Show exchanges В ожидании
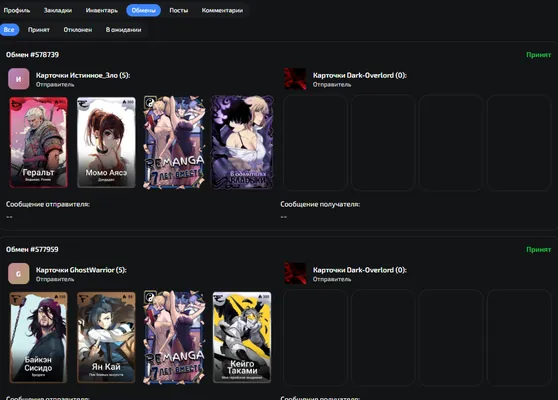558x400 pixels. (x=123, y=30)
